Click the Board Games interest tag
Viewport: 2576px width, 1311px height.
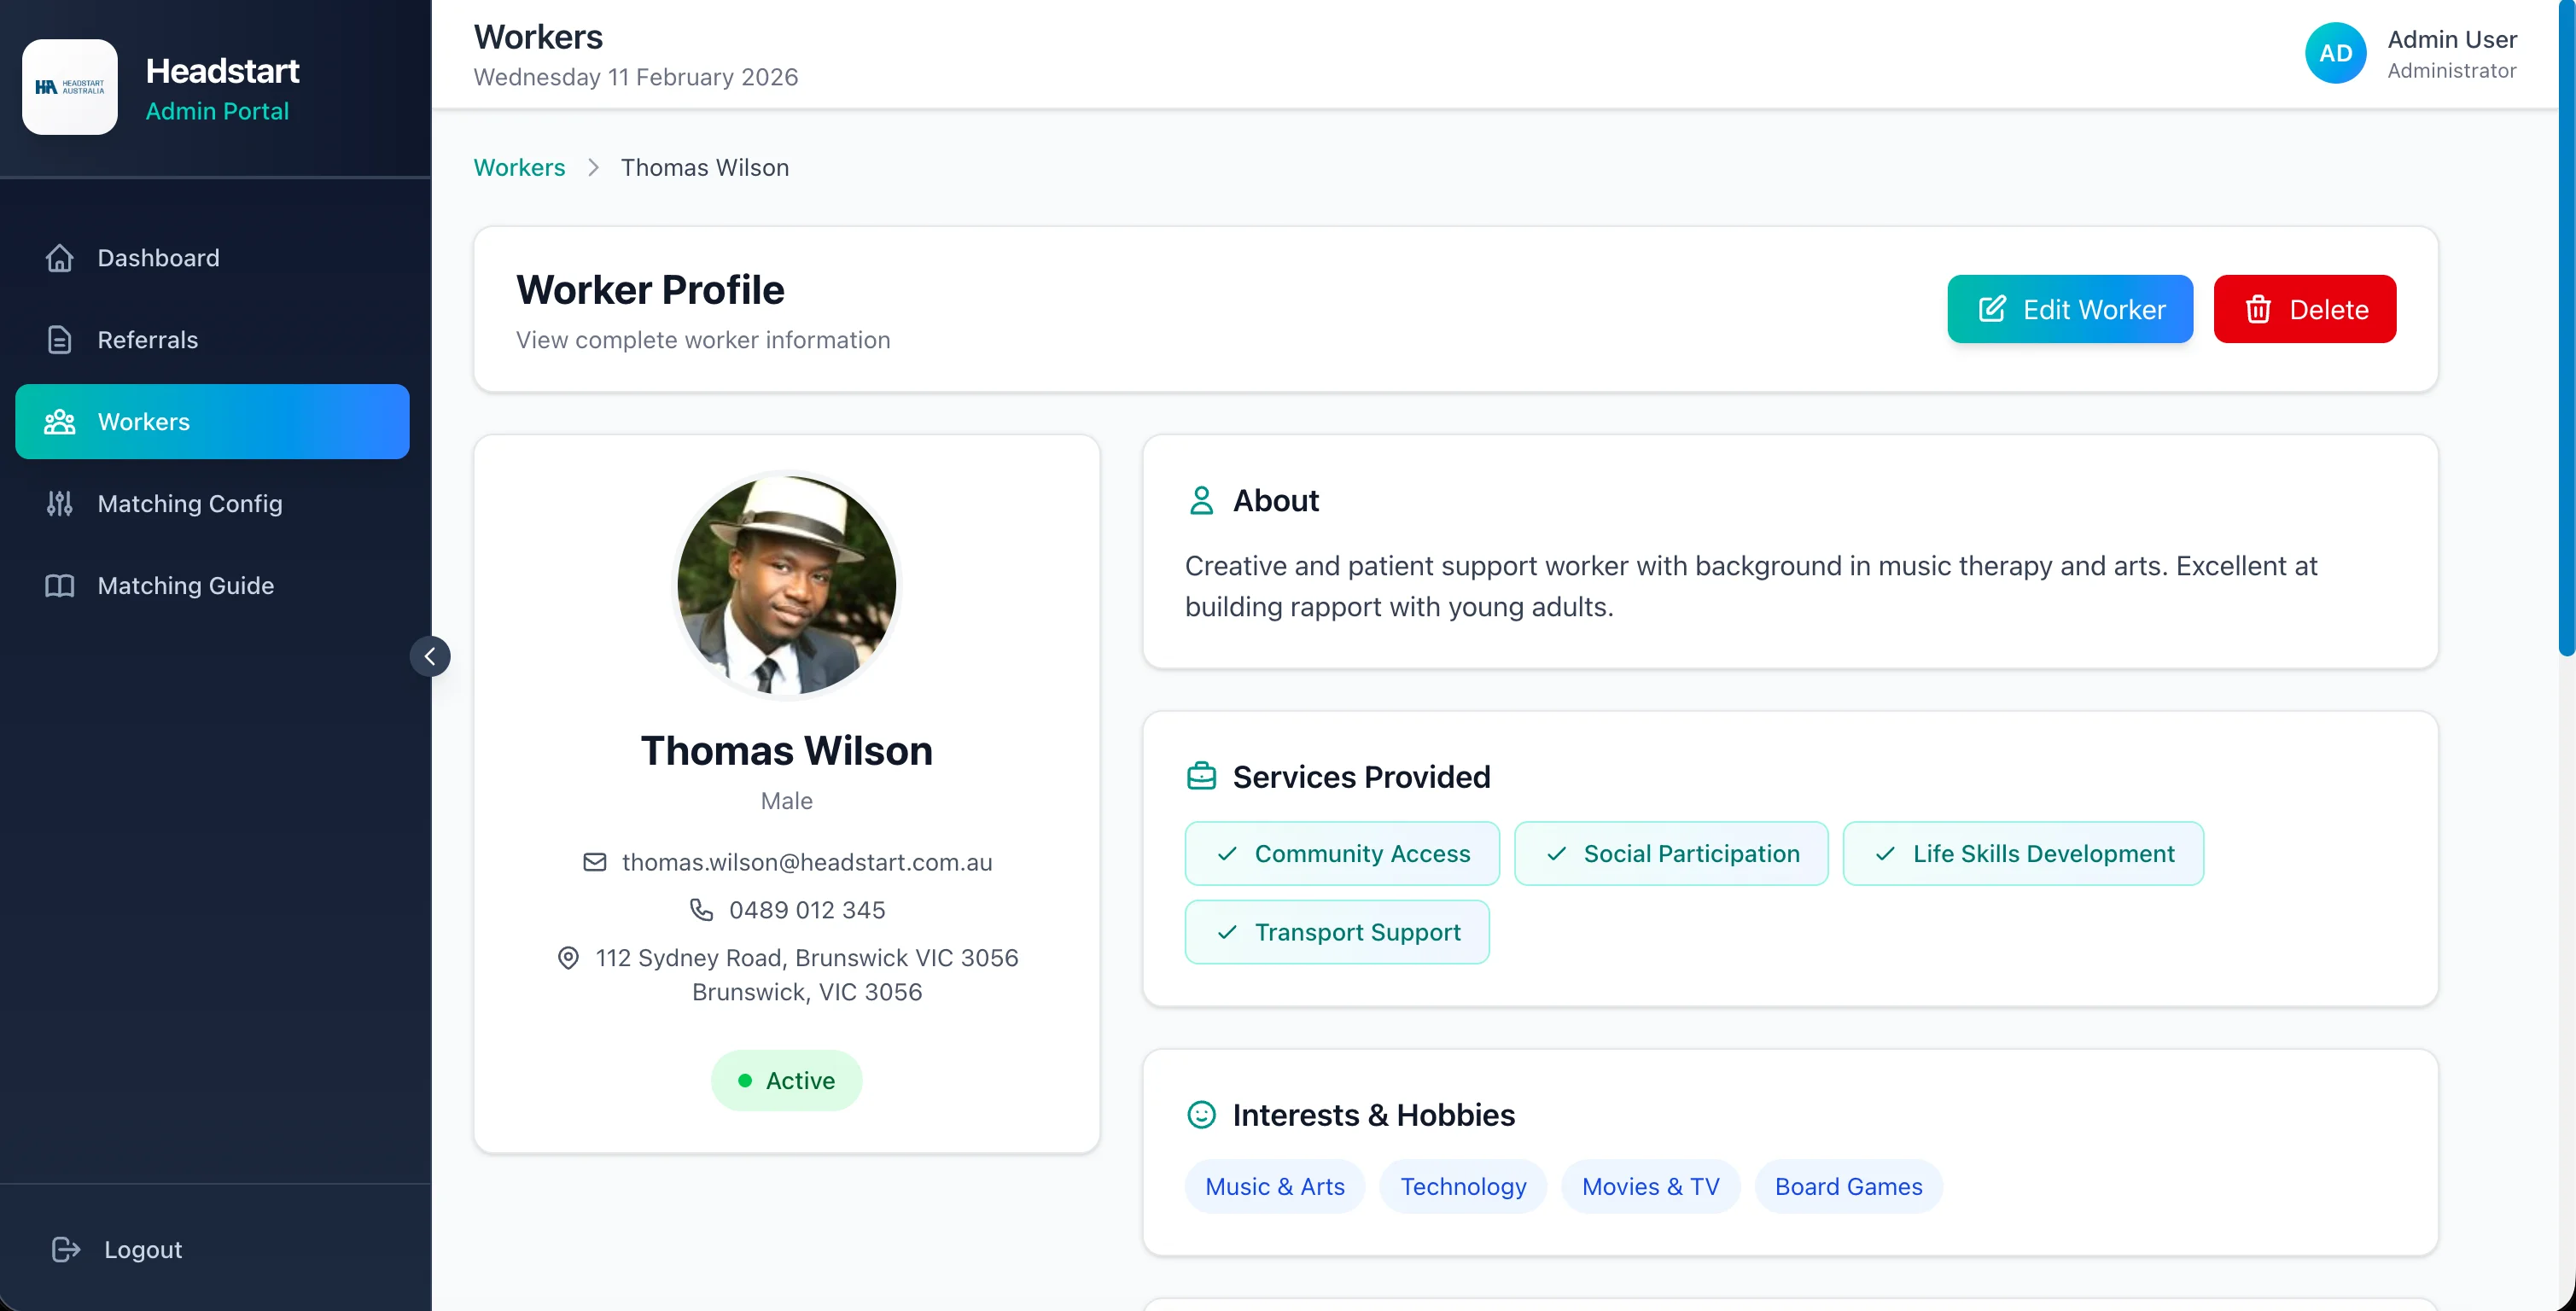point(1849,1187)
